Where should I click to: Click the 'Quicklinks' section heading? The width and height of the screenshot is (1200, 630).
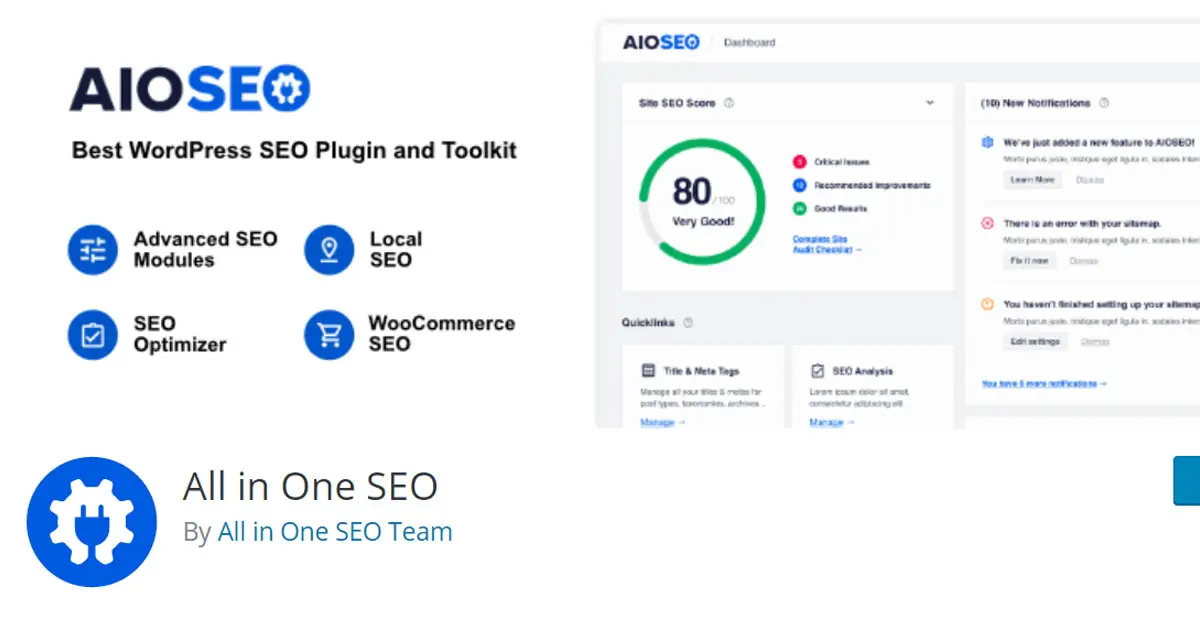(x=648, y=323)
